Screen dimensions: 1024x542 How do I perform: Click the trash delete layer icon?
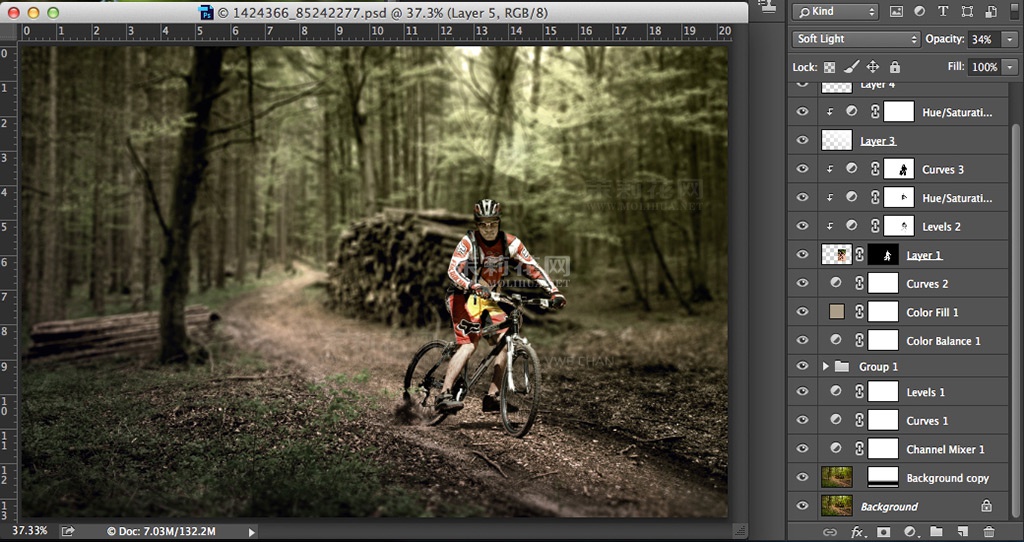(x=989, y=532)
